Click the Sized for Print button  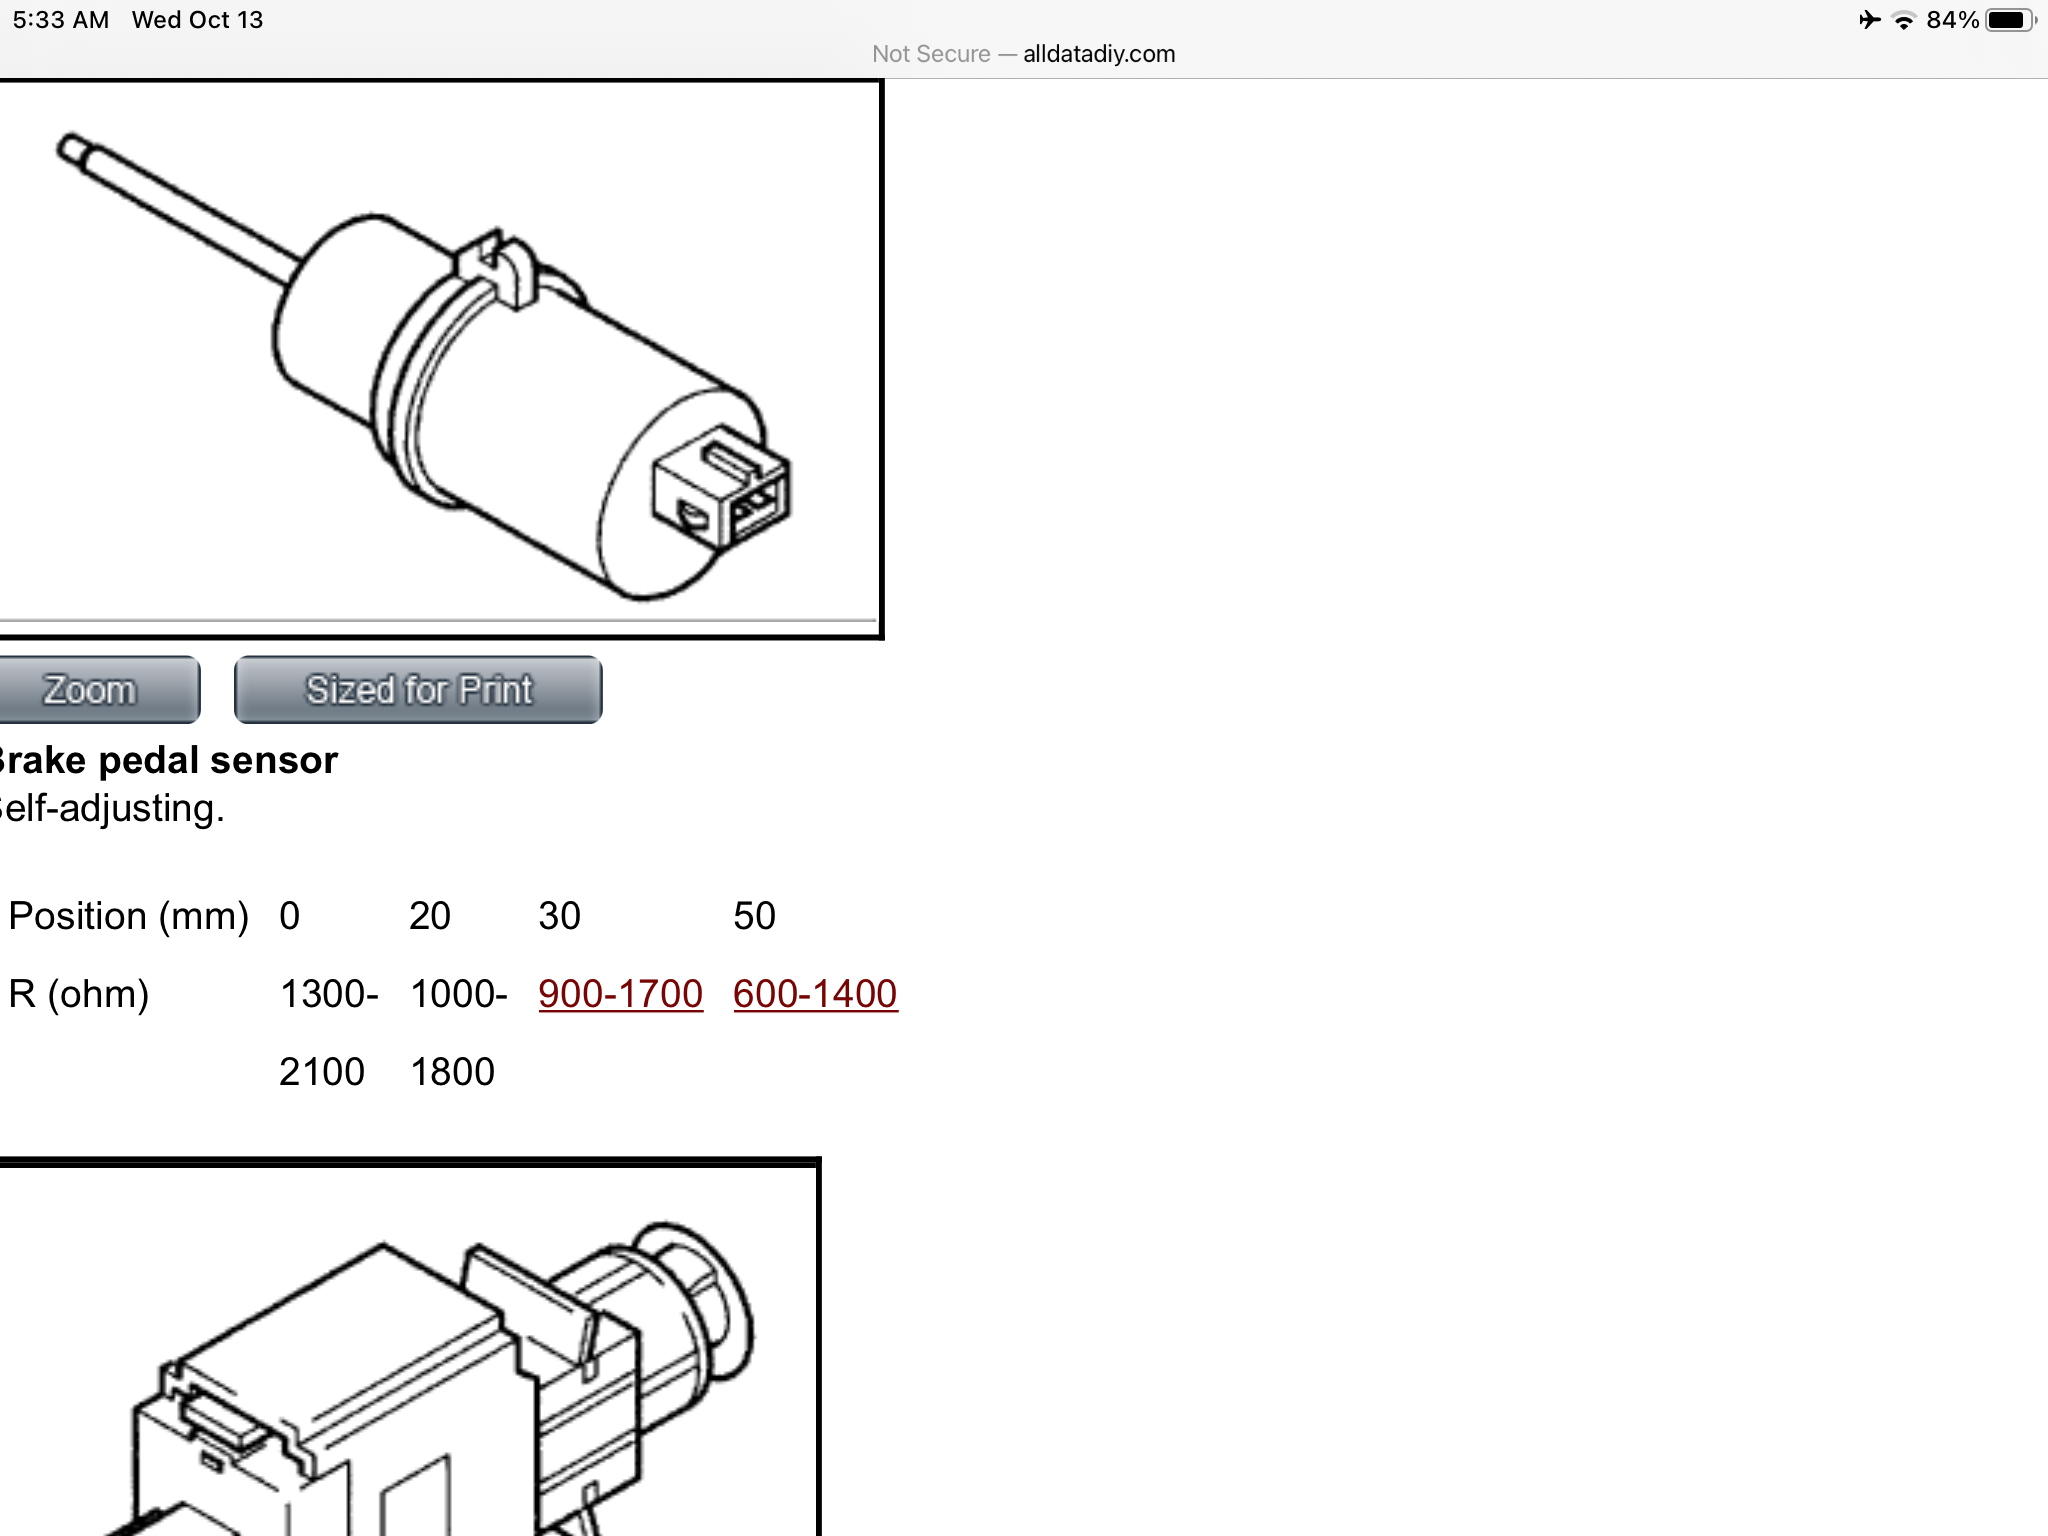coord(418,690)
